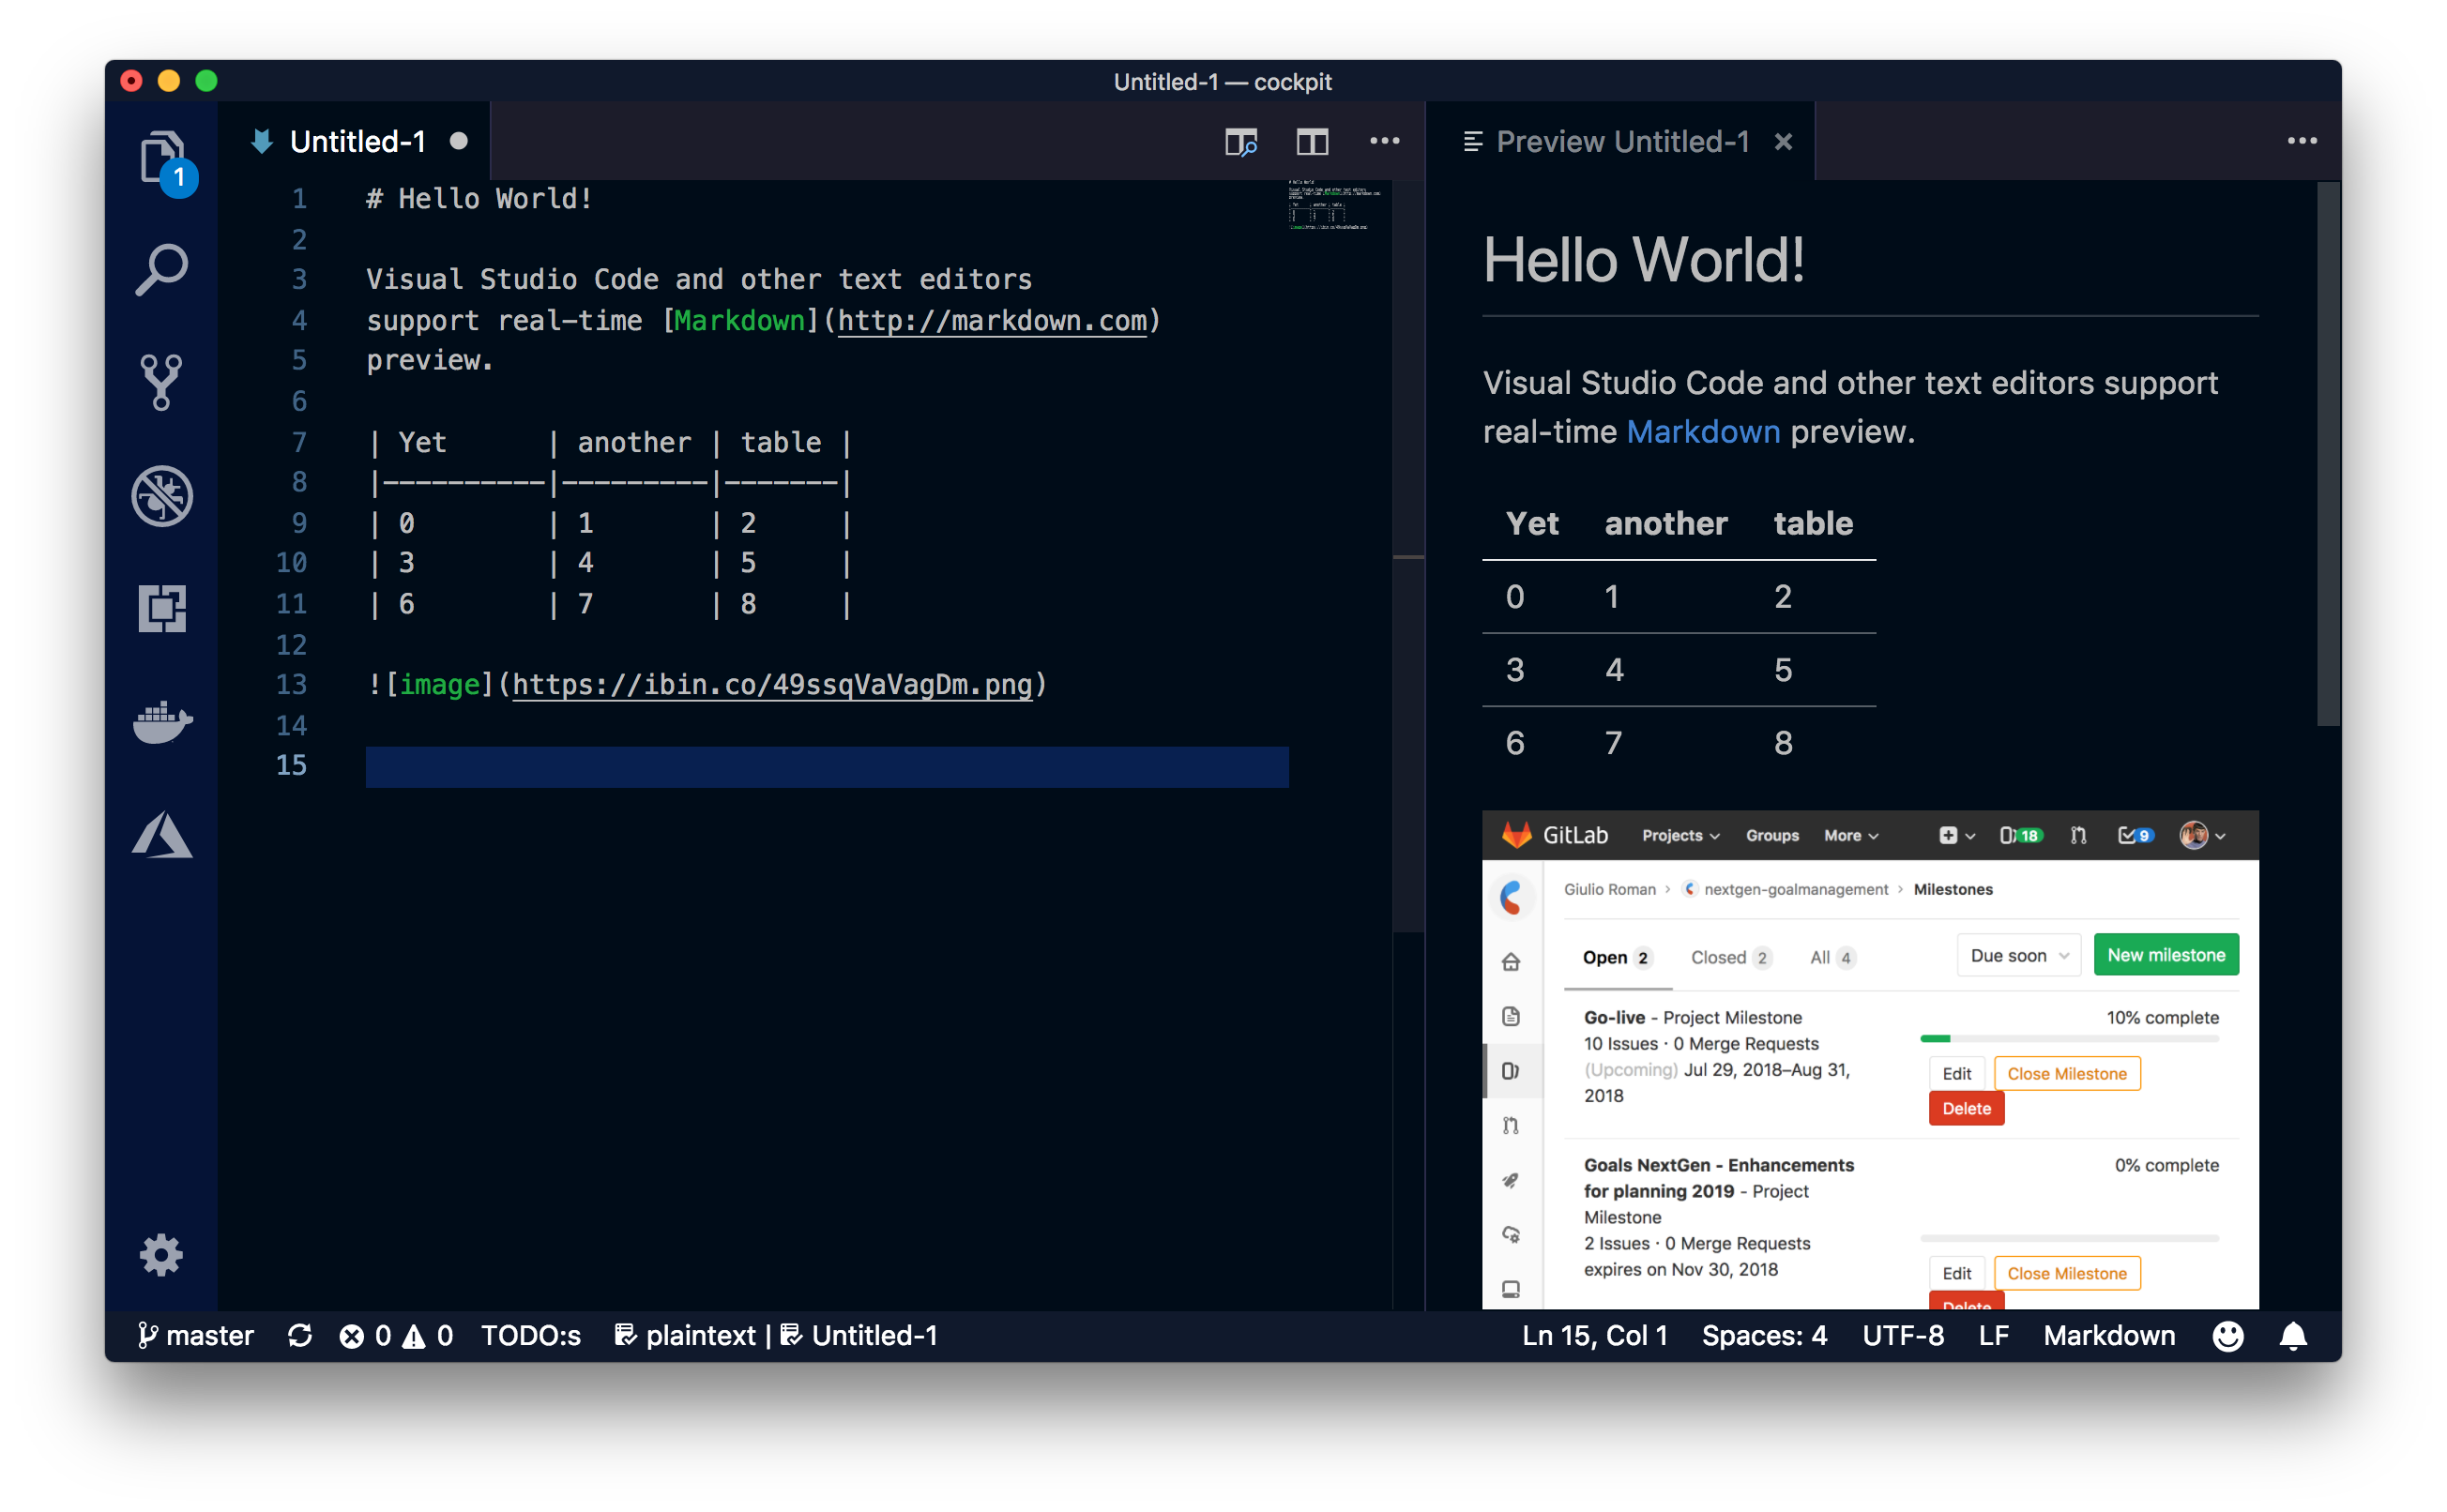Open the Search view icon
This screenshot has width=2447, height=1512.
coord(162,270)
